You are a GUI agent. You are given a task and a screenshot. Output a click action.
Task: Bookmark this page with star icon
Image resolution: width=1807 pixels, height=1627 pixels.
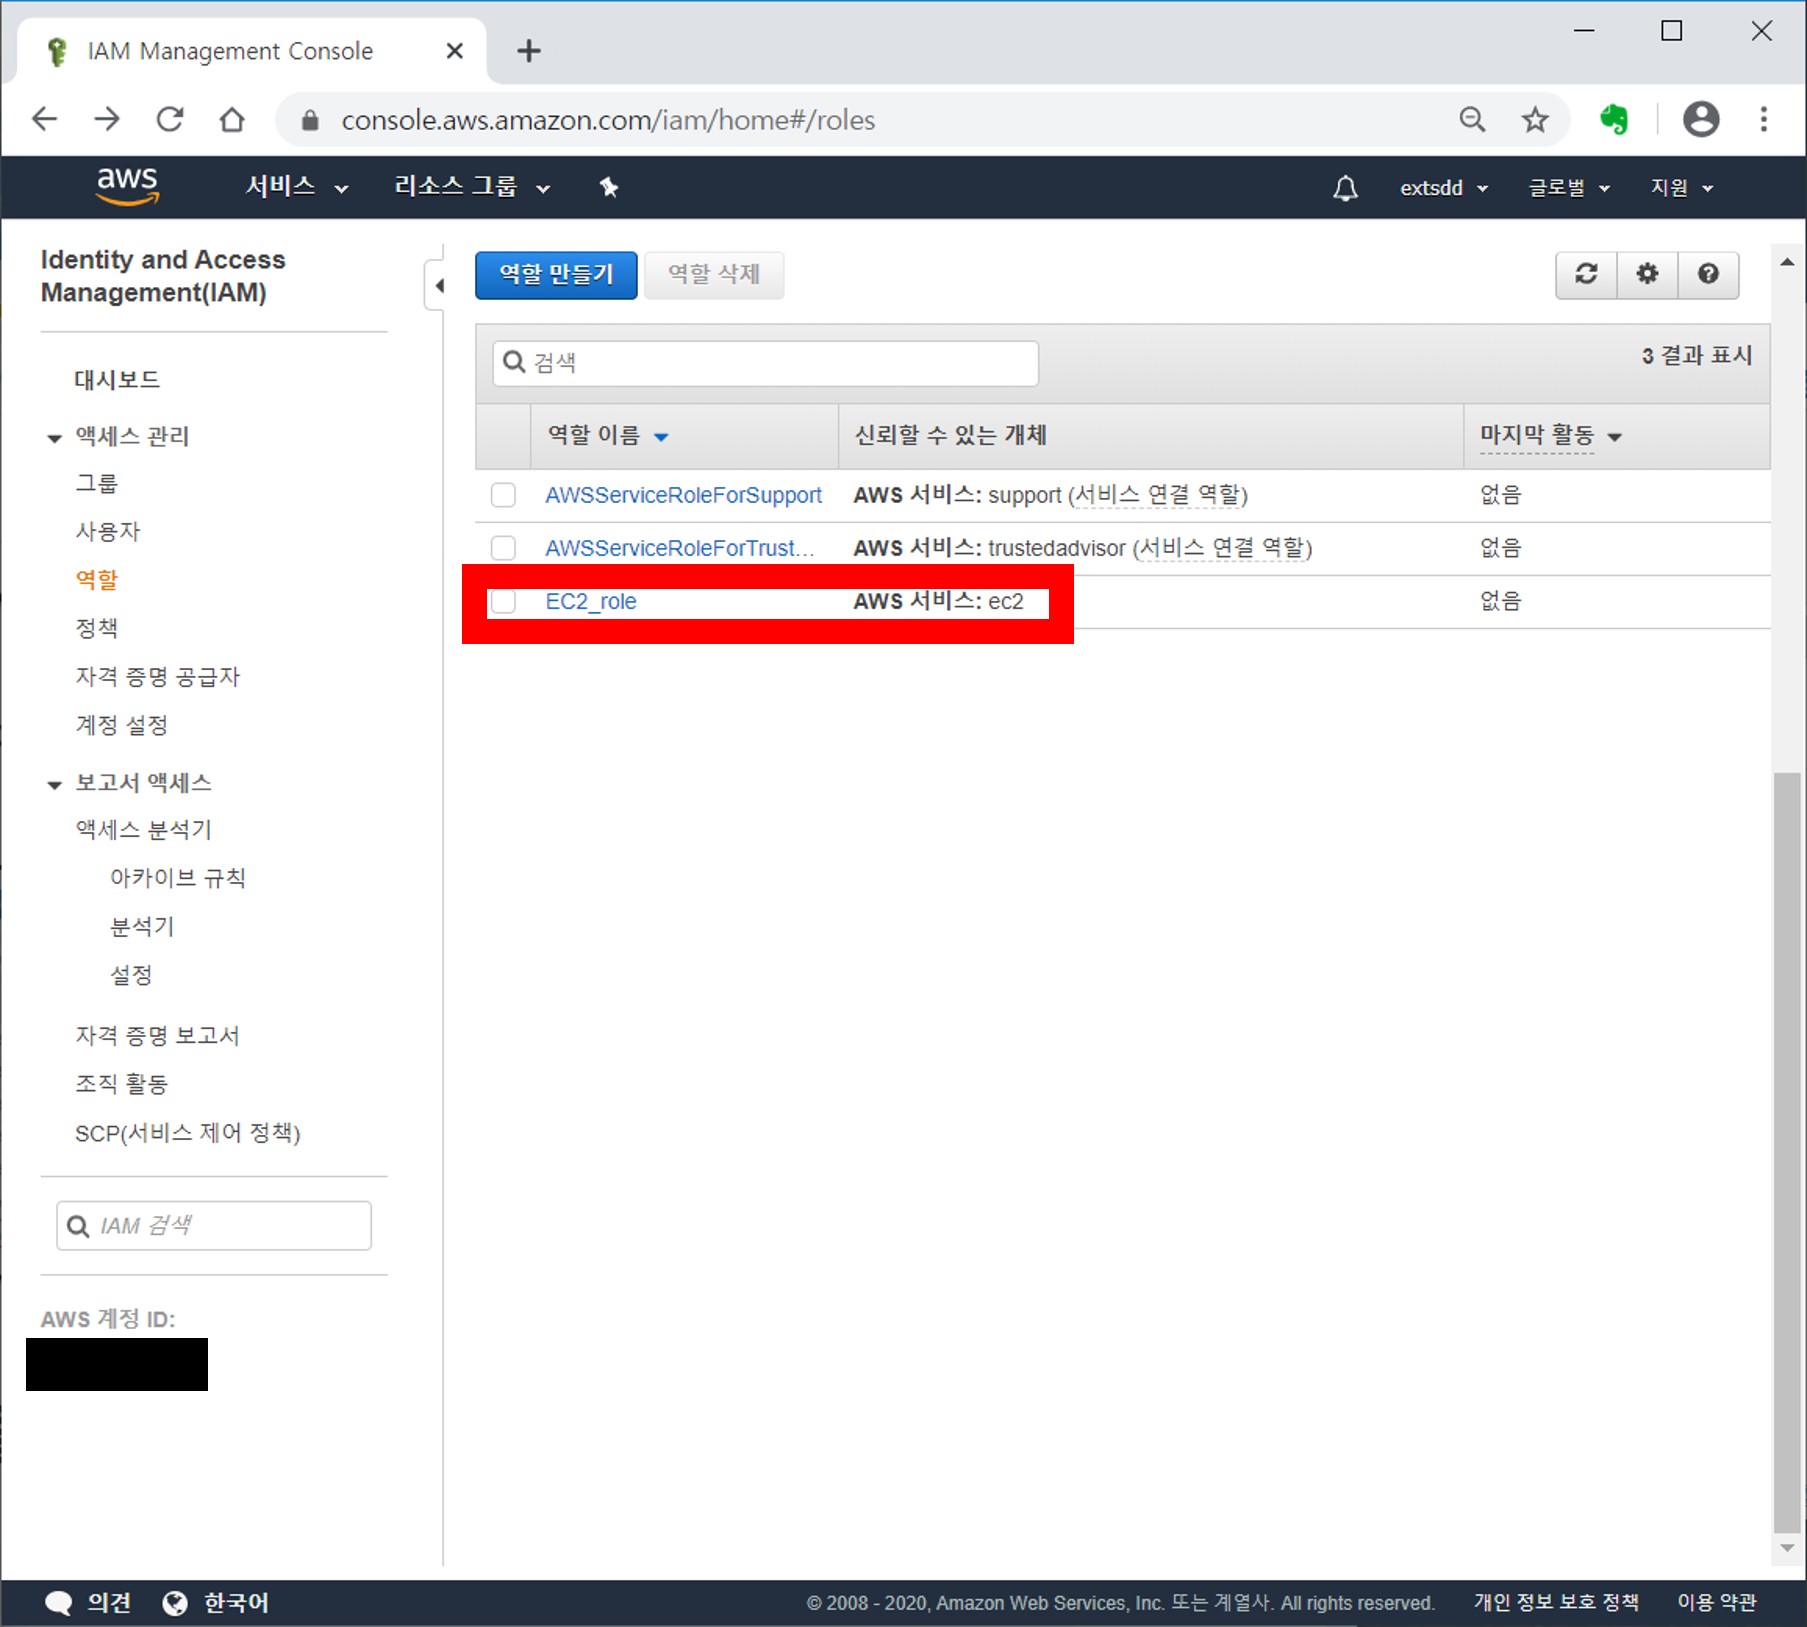(1535, 120)
